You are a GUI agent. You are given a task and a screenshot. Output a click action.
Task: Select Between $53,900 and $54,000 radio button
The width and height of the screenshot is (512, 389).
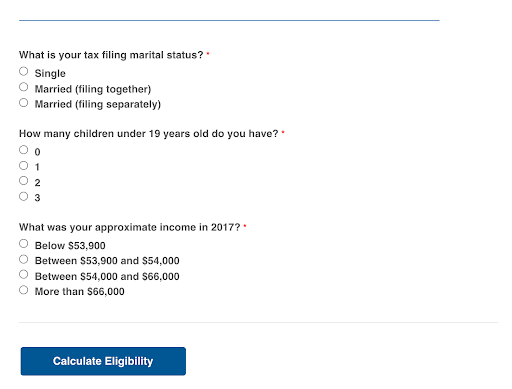23,259
